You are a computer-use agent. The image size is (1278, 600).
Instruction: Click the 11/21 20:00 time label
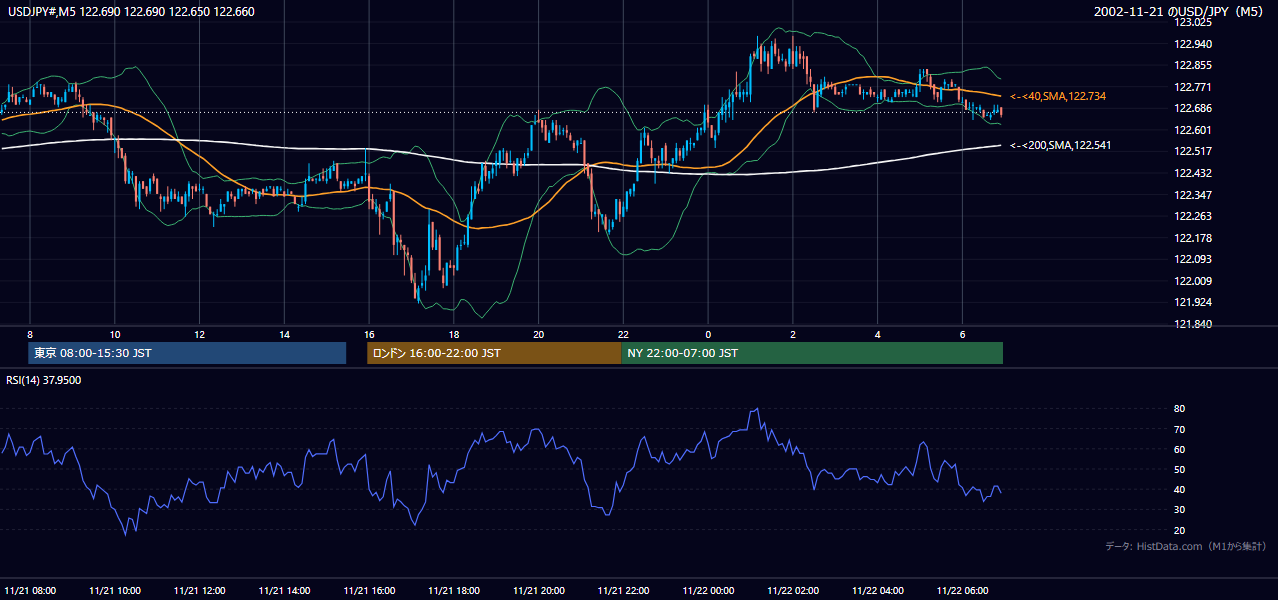click(539, 590)
